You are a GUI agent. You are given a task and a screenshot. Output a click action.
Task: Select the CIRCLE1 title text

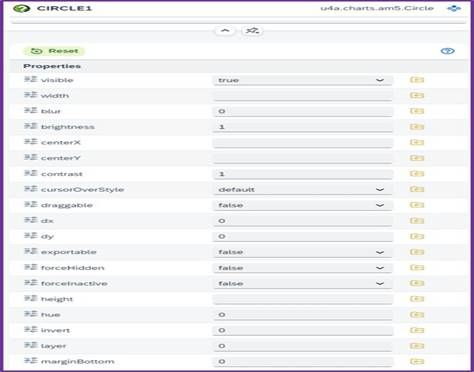tap(64, 8)
